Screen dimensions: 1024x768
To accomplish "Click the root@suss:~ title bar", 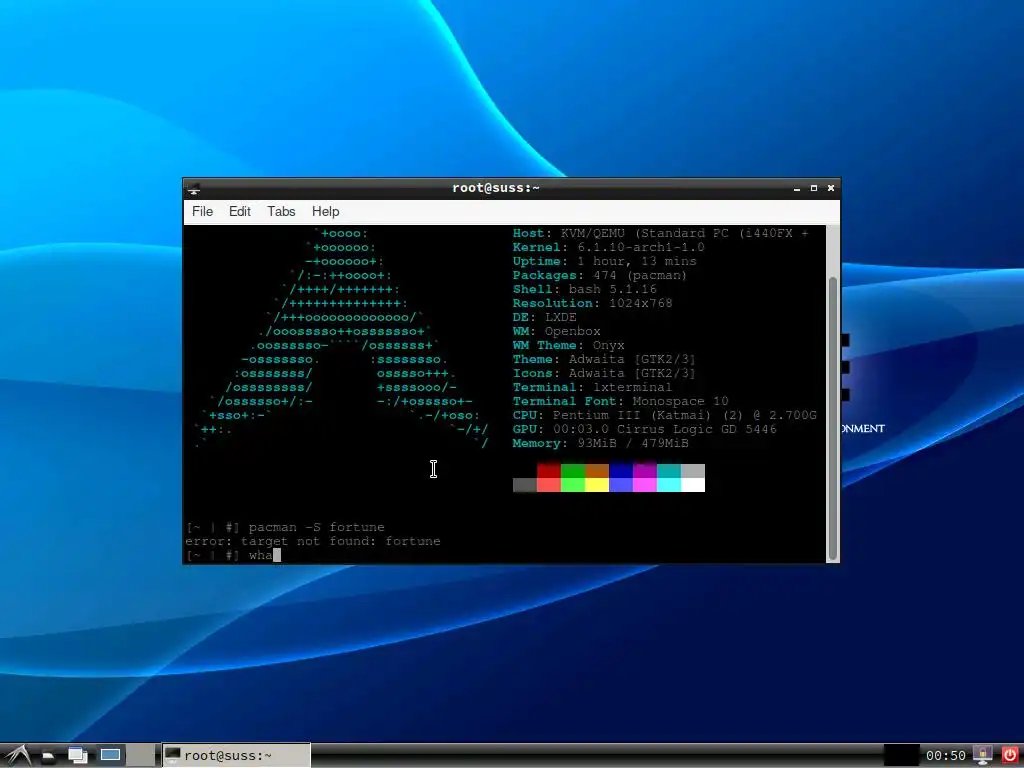I will (x=496, y=188).
